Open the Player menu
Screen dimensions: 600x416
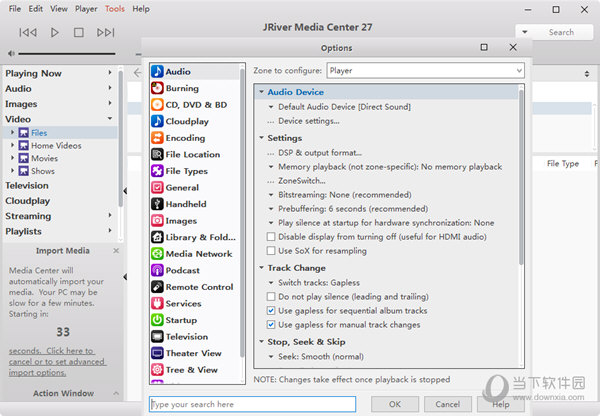pyautogui.click(x=86, y=8)
